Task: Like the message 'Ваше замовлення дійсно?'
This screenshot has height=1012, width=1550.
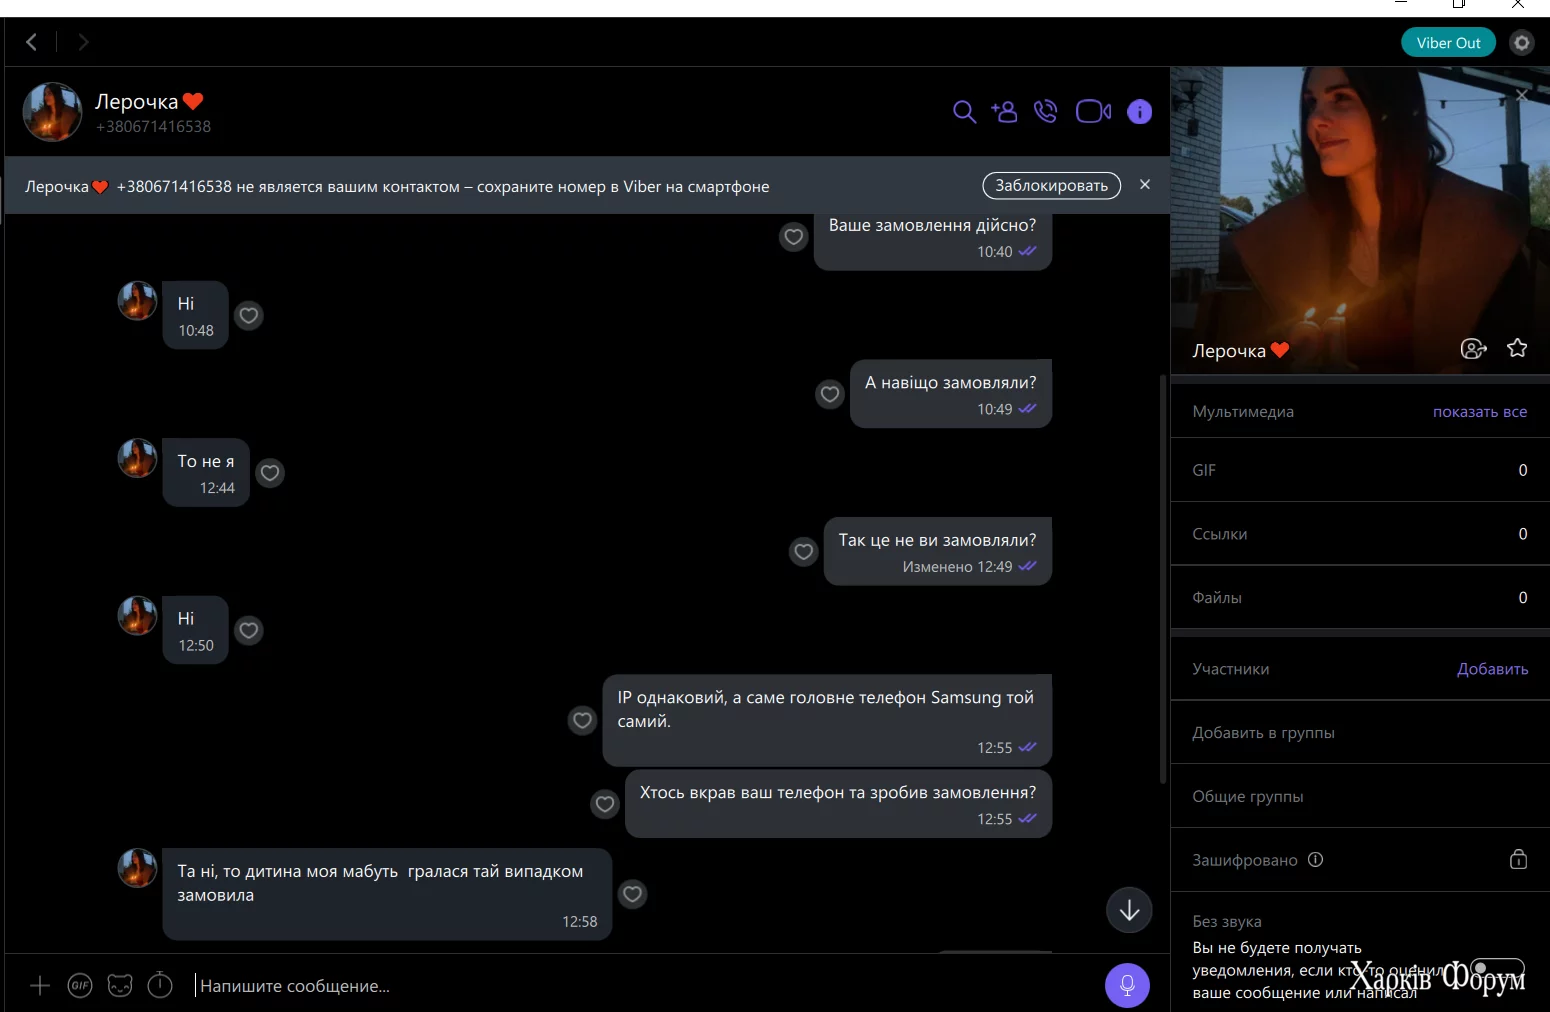Action: [x=794, y=237]
